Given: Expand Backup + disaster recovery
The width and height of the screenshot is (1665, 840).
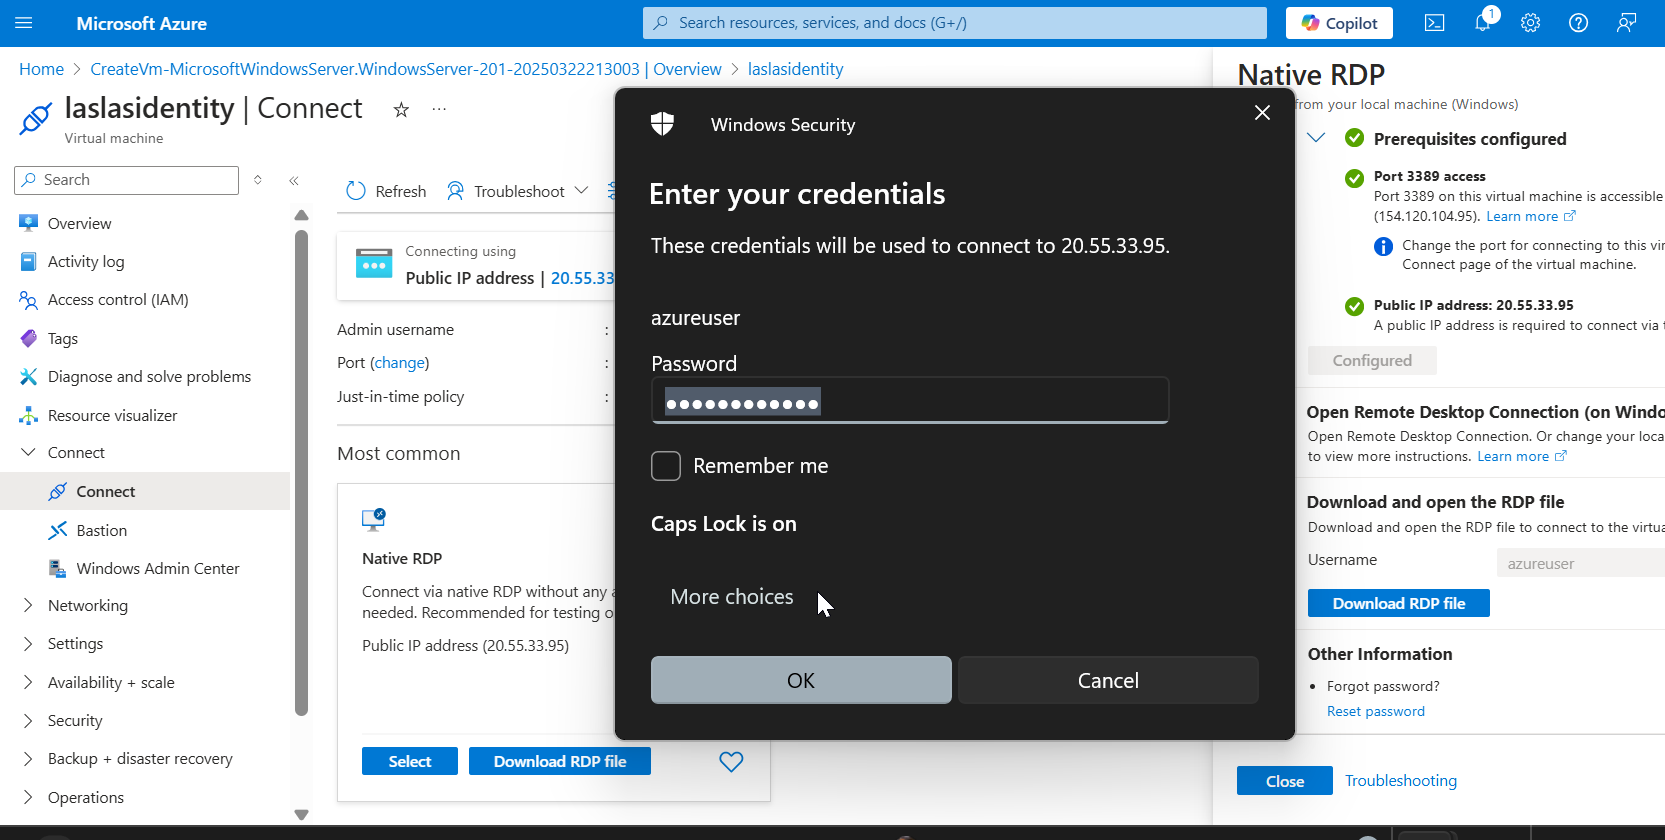Looking at the screenshot, I should click(28, 759).
